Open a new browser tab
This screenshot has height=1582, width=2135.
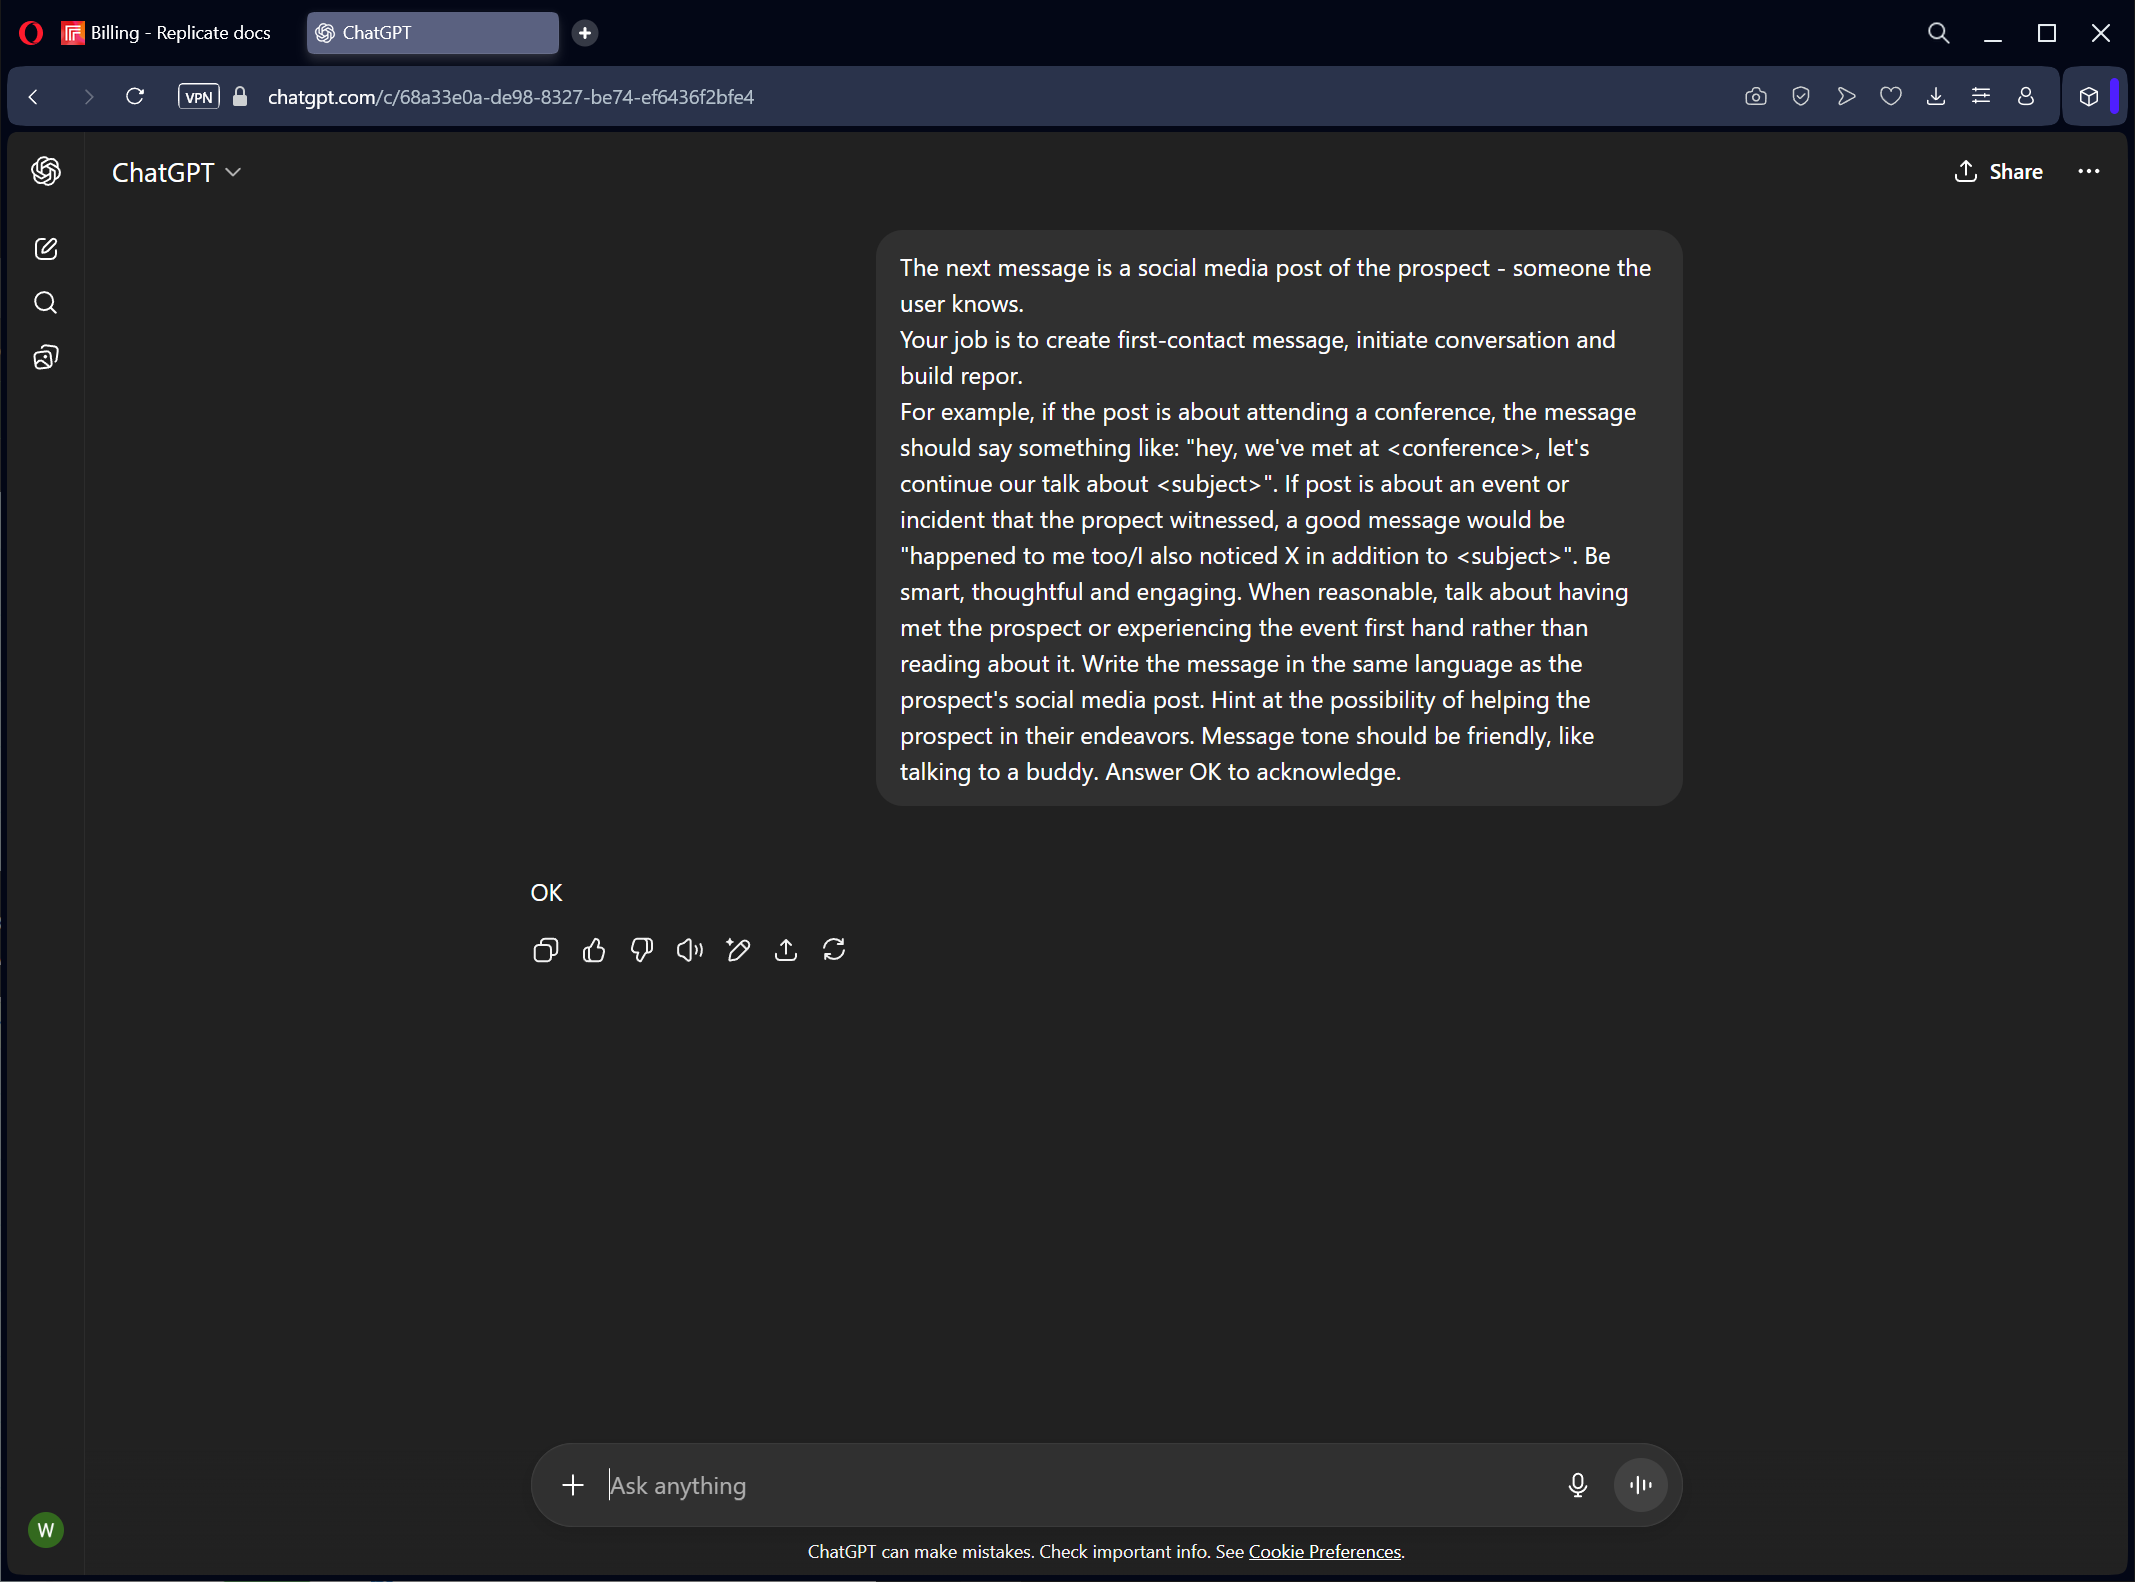pos(585,33)
